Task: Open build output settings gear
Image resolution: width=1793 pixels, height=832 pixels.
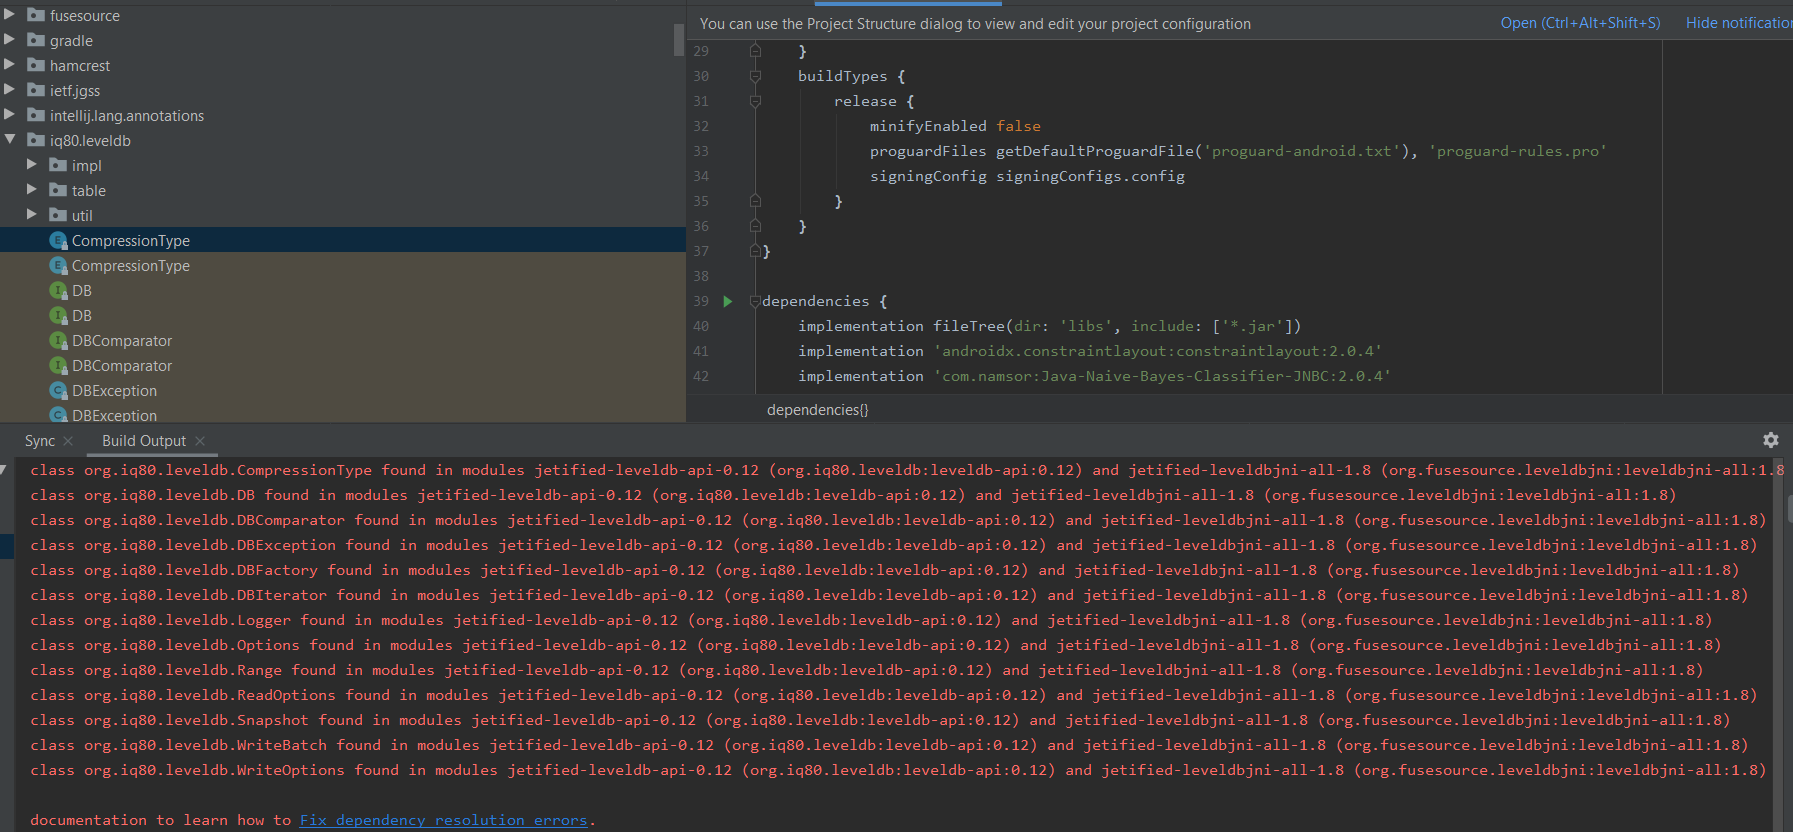Action: [x=1770, y=440]
